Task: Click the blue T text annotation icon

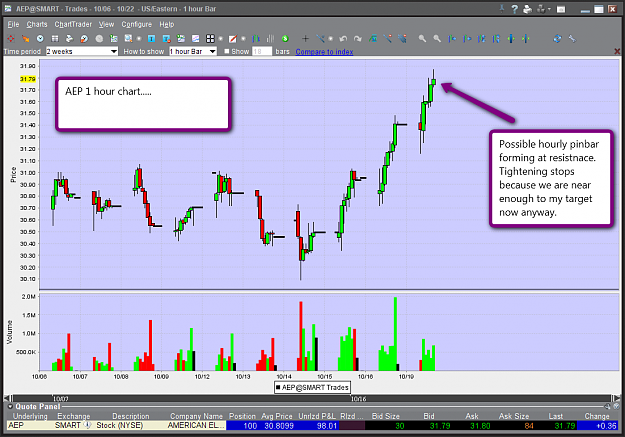Action: pos(151,39)
